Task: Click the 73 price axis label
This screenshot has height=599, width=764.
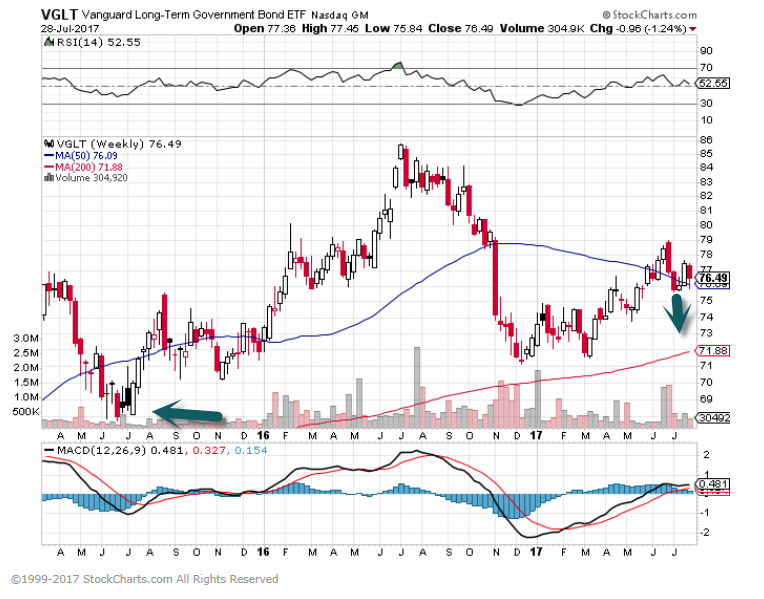Action: pyautogui.click(x=706, y=333)
